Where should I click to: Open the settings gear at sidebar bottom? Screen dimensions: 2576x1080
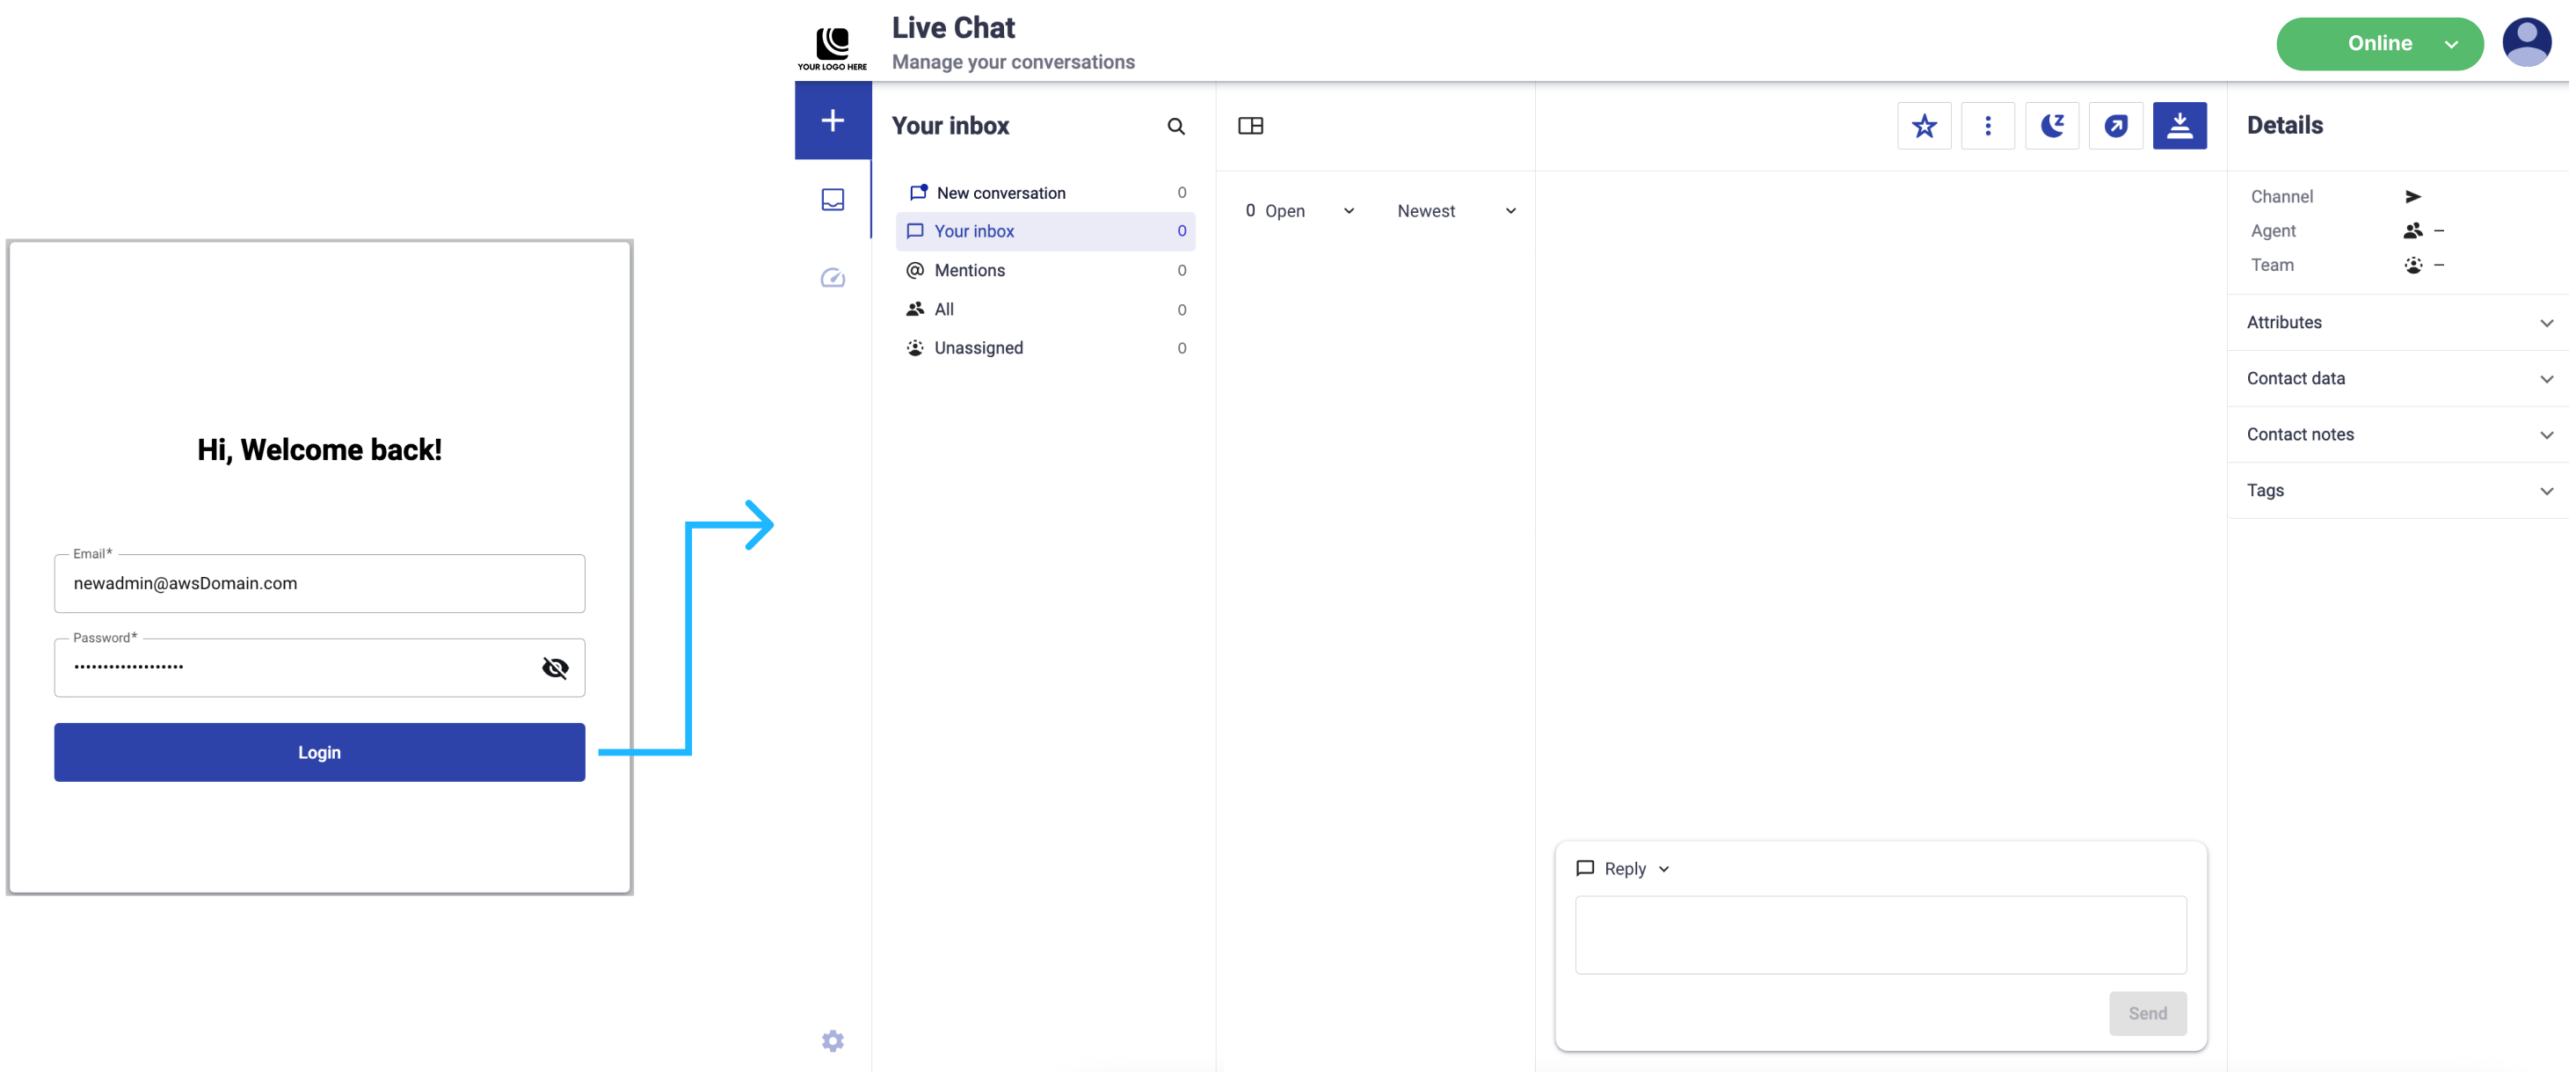click(x=834, y=1043)
